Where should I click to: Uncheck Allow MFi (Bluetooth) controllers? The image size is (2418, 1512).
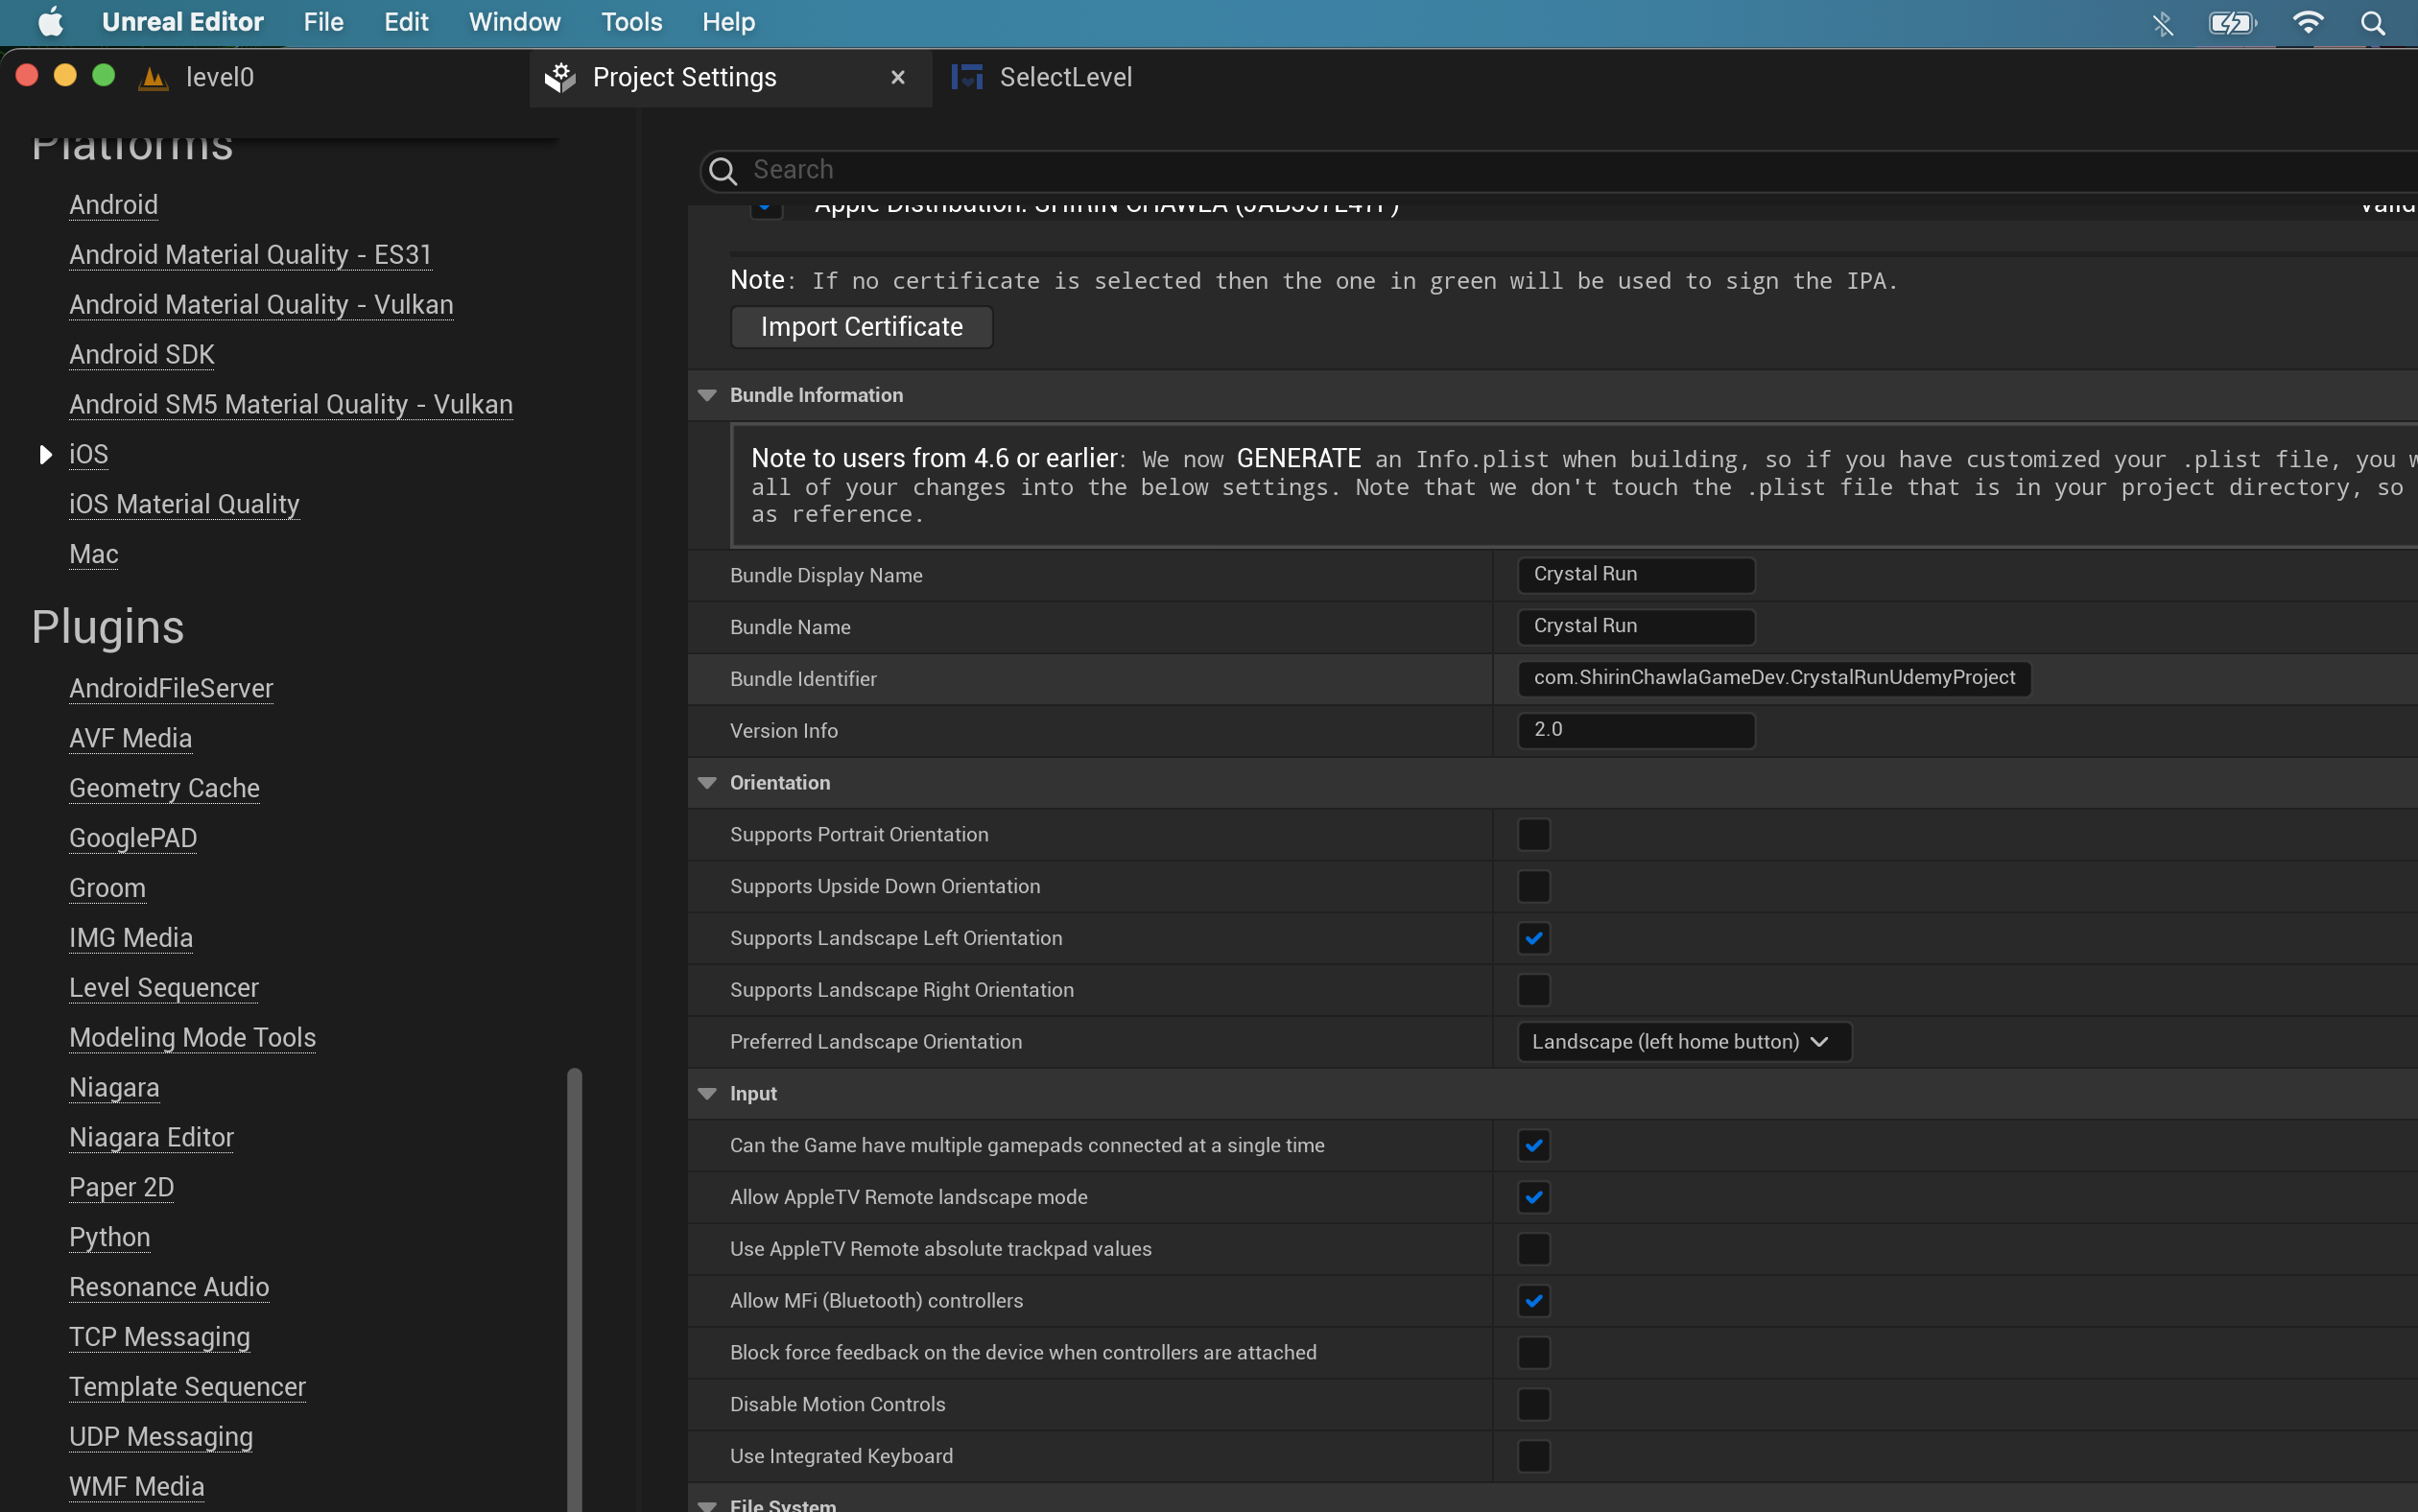[1533, 1301]
